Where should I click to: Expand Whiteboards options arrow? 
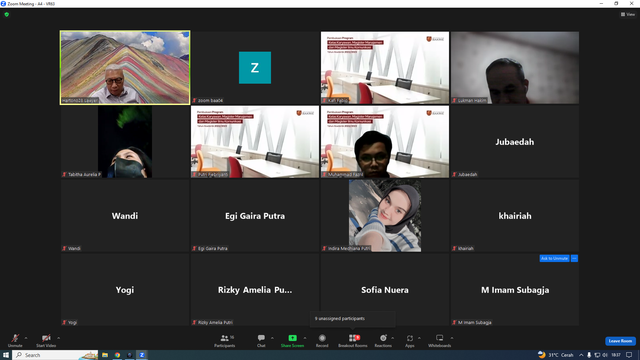click(x=452, y=338)
